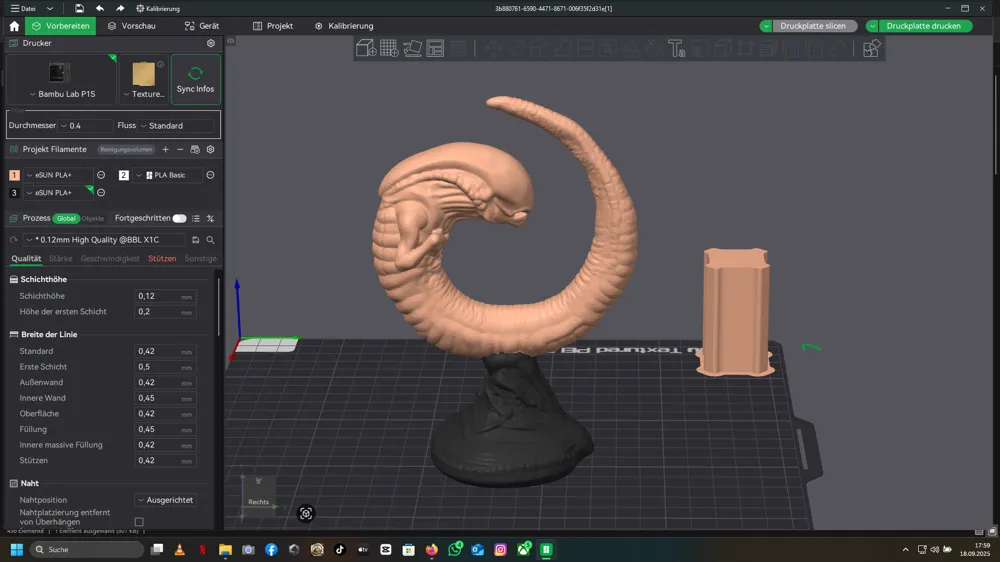Switch to Vorschau tab
This screenshot has width=1000, height=562.
click(132, 26)
